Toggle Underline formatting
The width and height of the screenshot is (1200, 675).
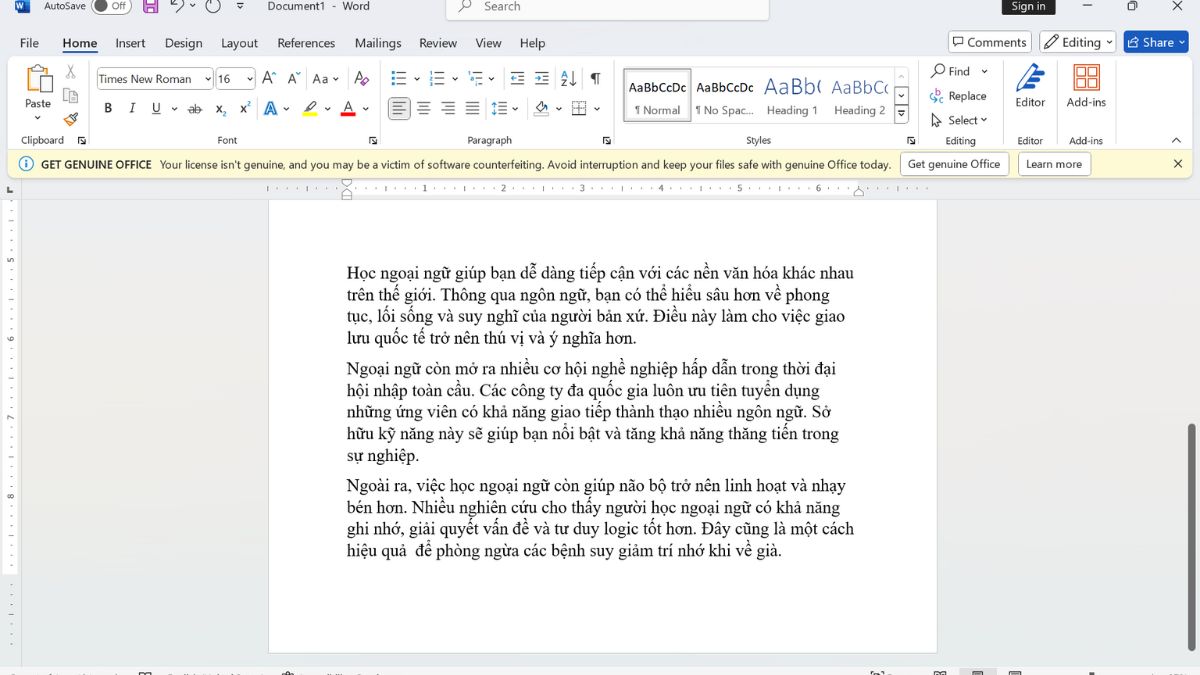(x=156, y=108)
